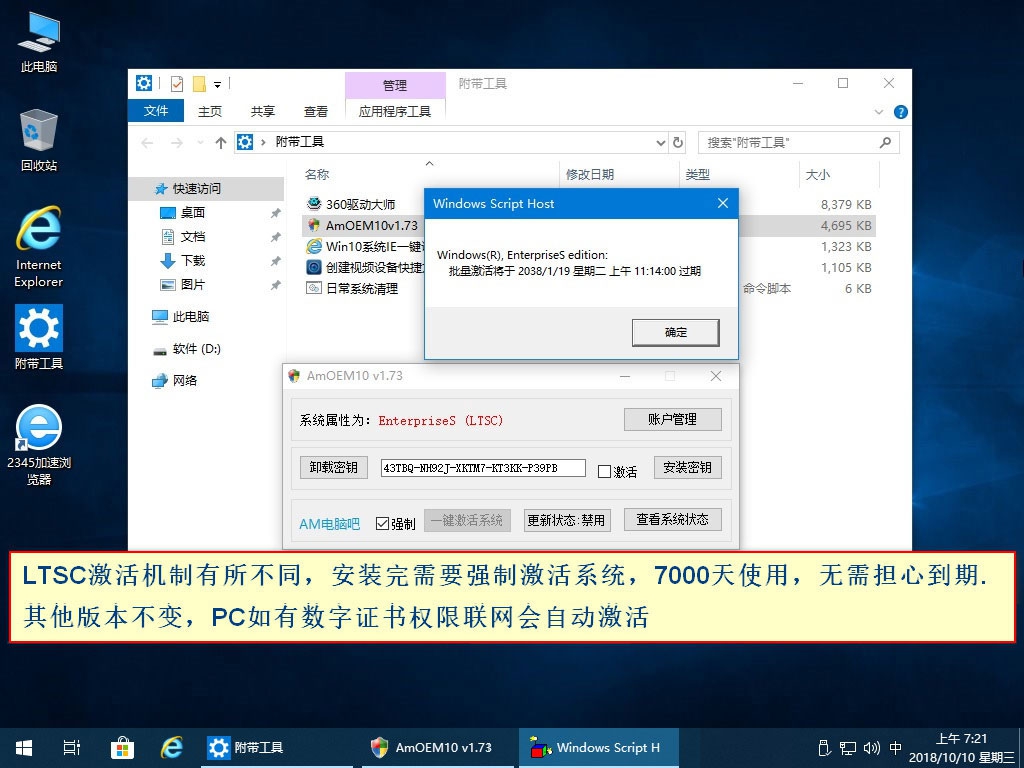Select 文档 in navigation pane
The image size is (1024, 768).
pos(193,236)
